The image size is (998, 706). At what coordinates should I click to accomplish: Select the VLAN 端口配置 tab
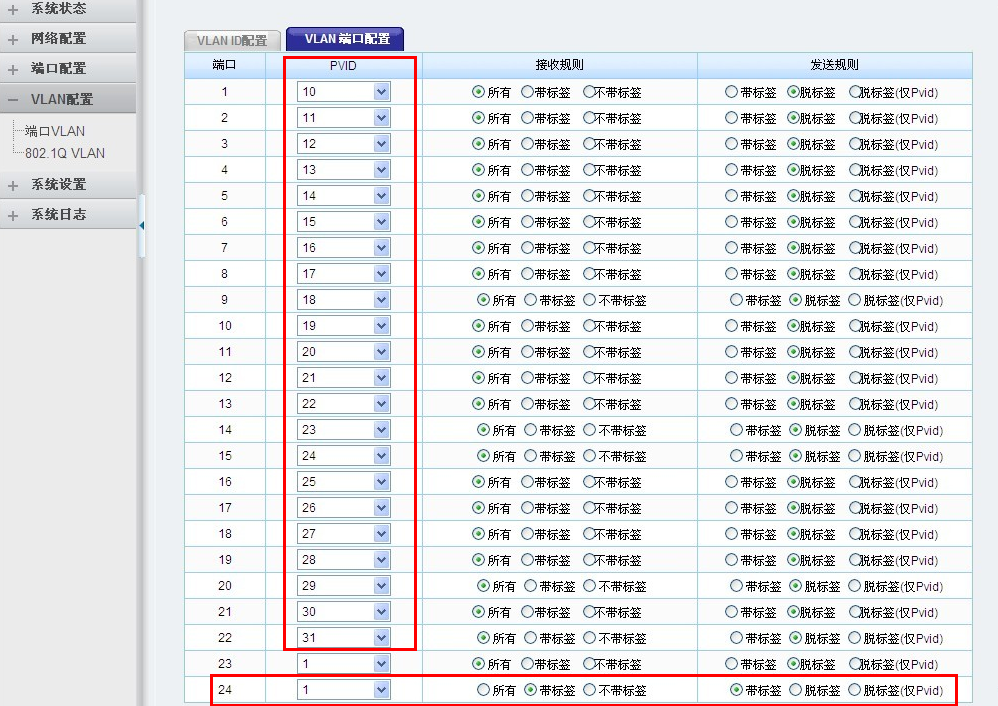[346, 39]
